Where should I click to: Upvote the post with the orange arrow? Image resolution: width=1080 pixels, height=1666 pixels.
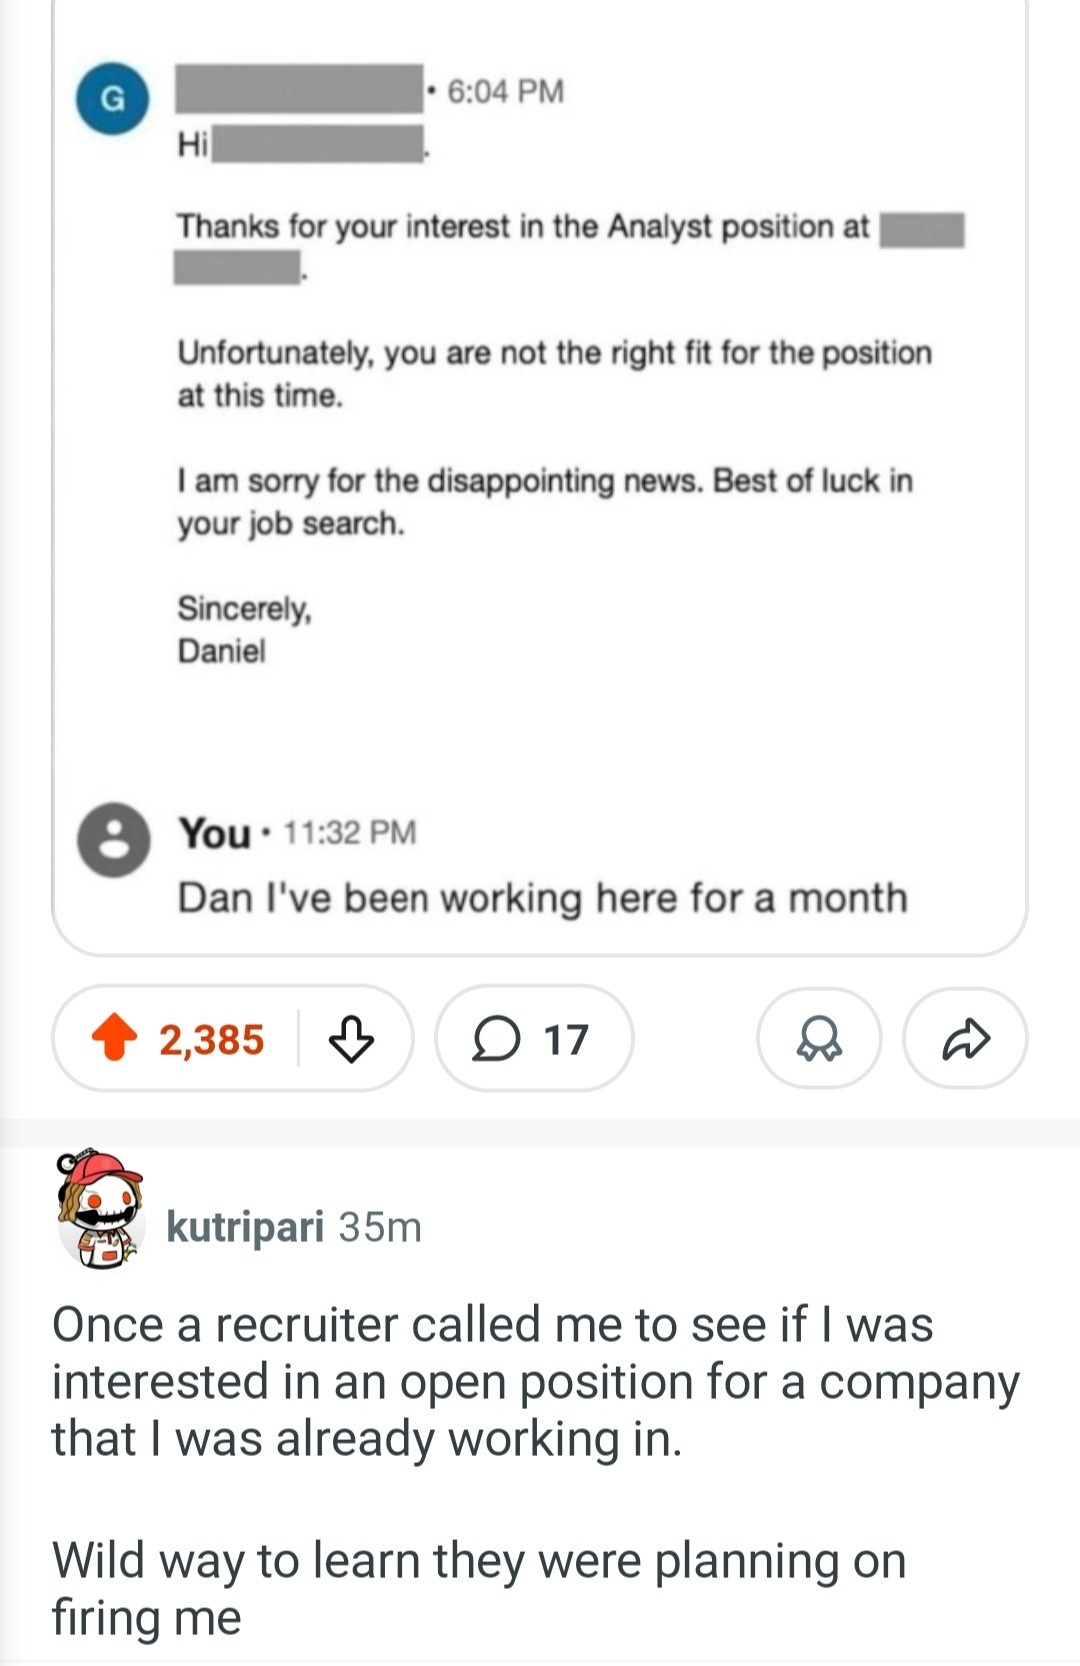pyautogui.click(x=114, y=1038)
